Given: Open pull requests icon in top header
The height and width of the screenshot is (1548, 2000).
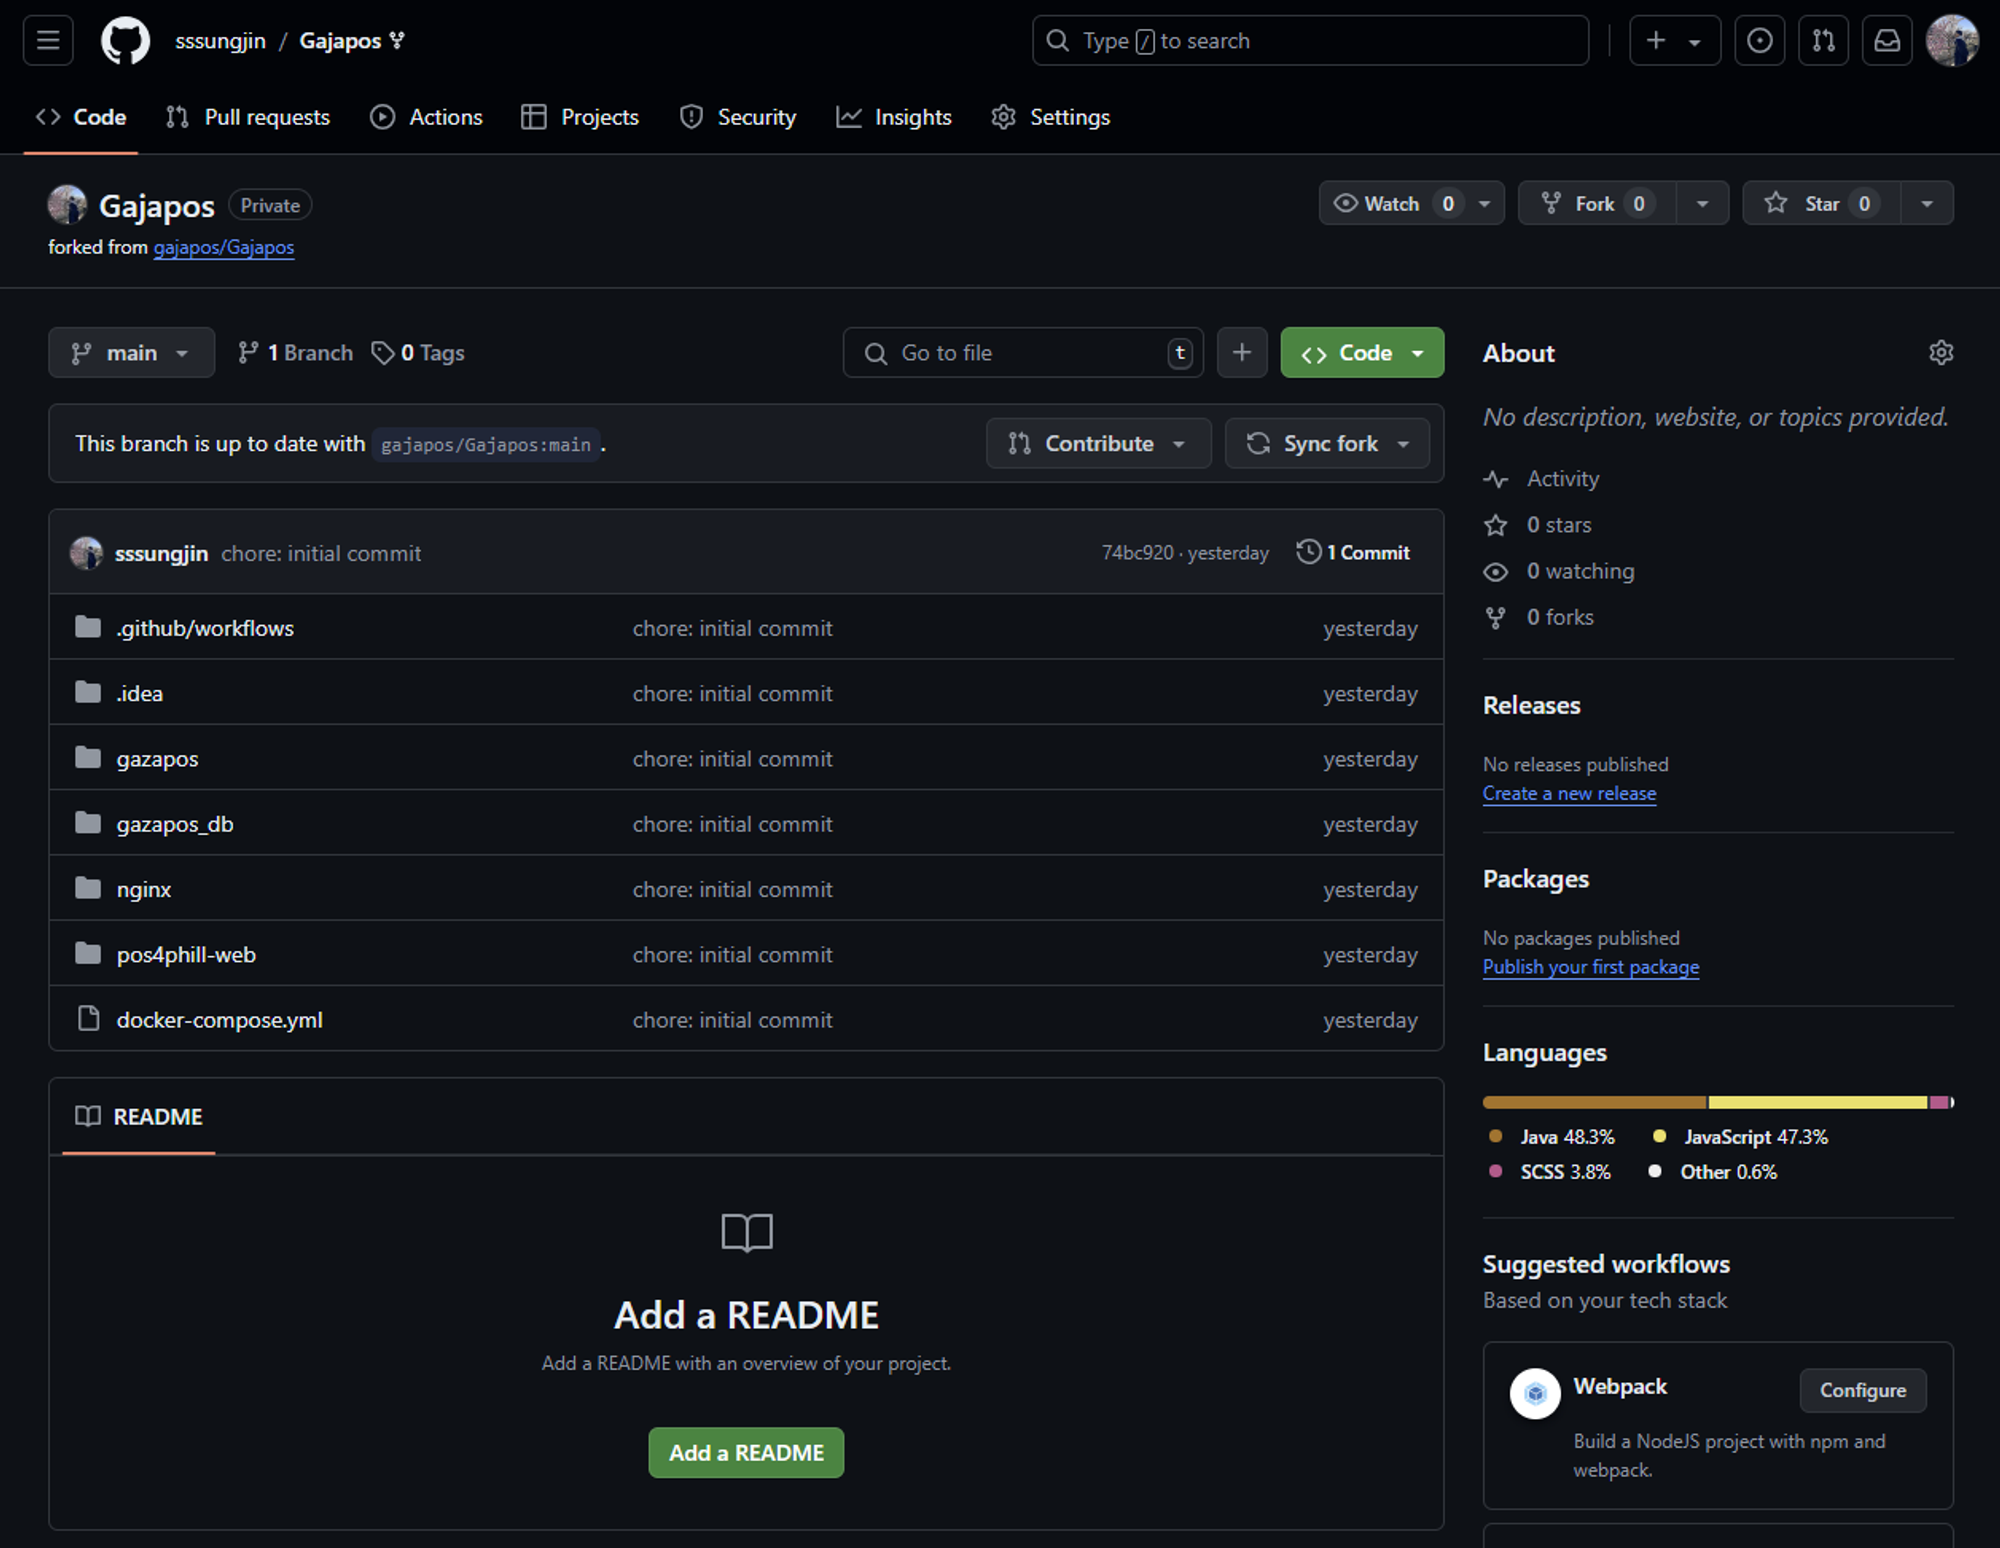Looking at the screenshot, I should [1823, 41].
